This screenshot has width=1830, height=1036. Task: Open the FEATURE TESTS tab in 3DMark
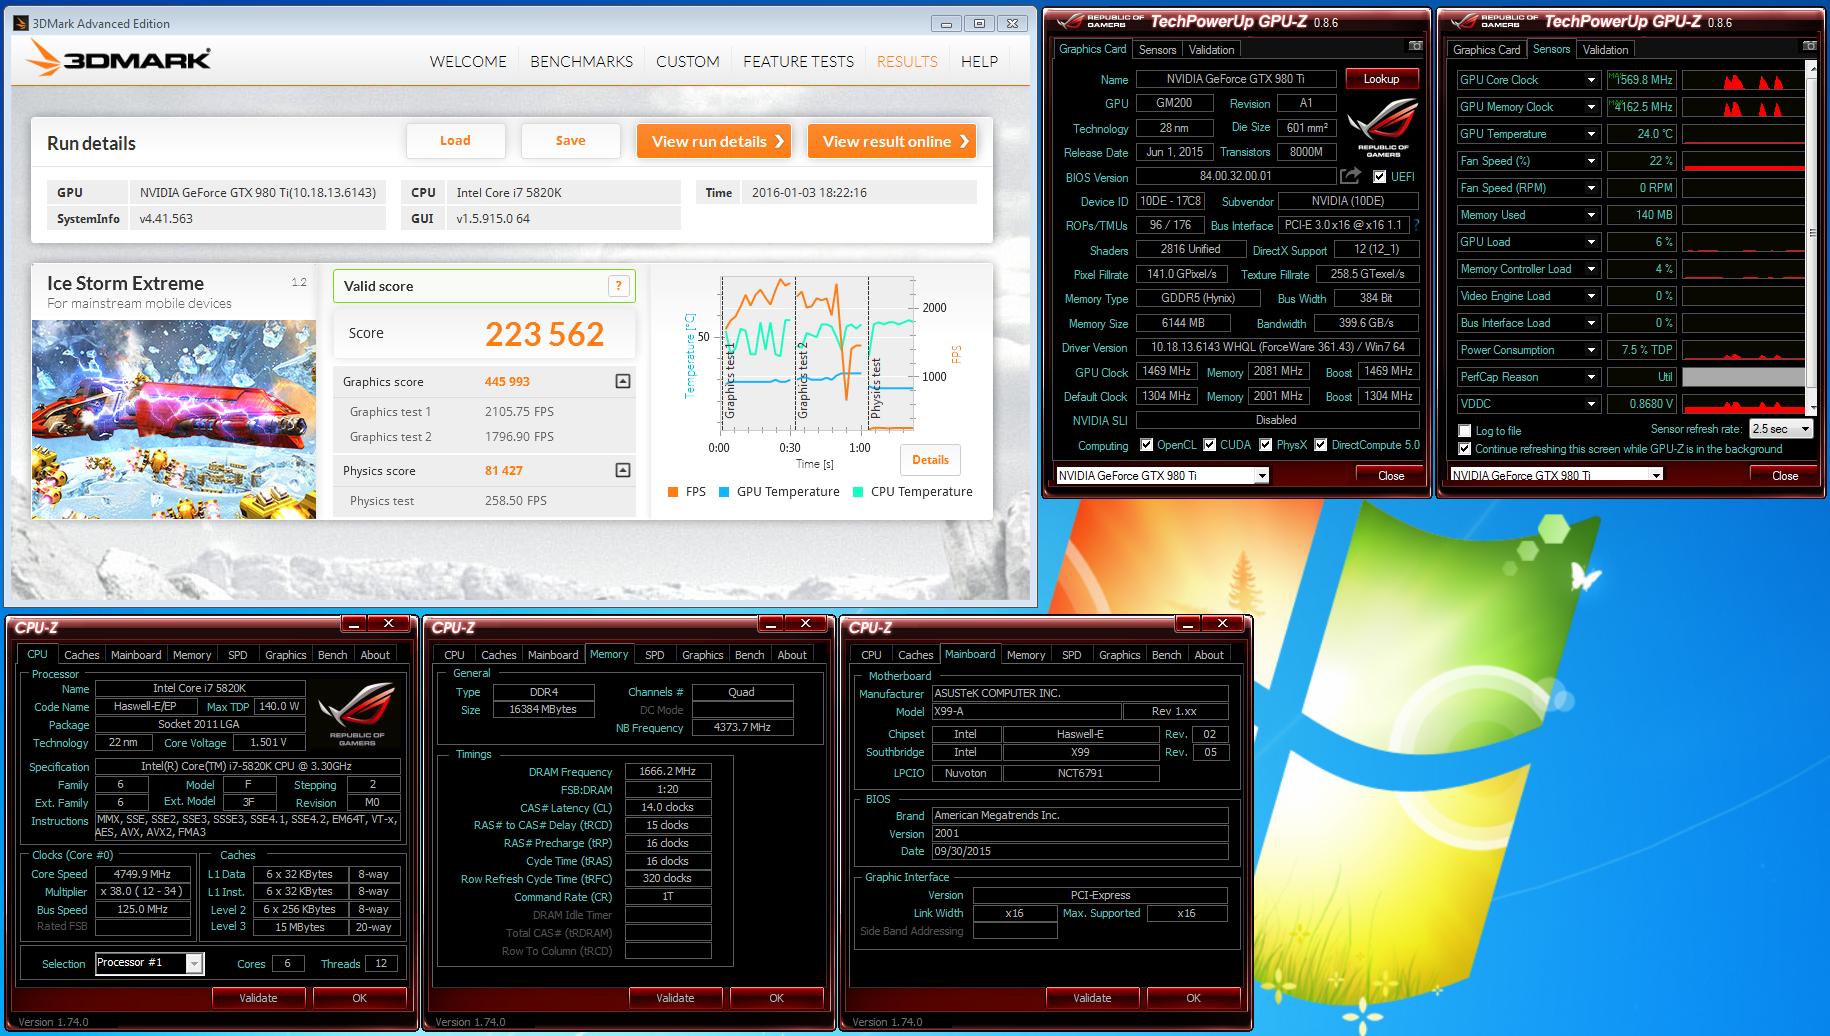[x=798, y=62]
